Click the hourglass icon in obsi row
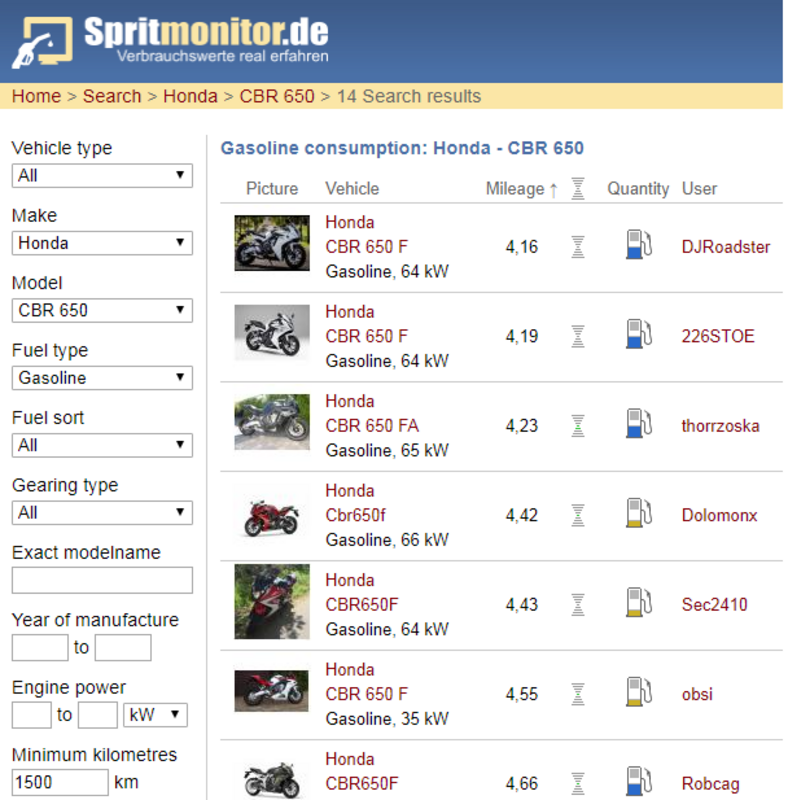The width and height of the screenshot is (788, 800). [x=578, y=694]
